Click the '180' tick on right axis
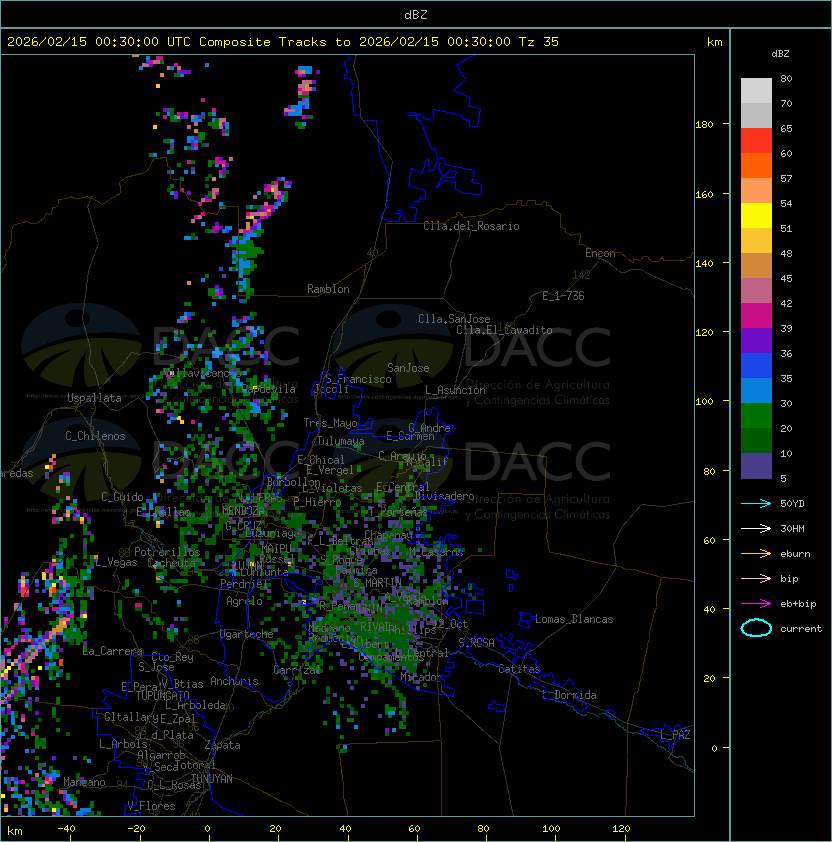The height and width of the screenshot is (842, 832). click(704, 125)
